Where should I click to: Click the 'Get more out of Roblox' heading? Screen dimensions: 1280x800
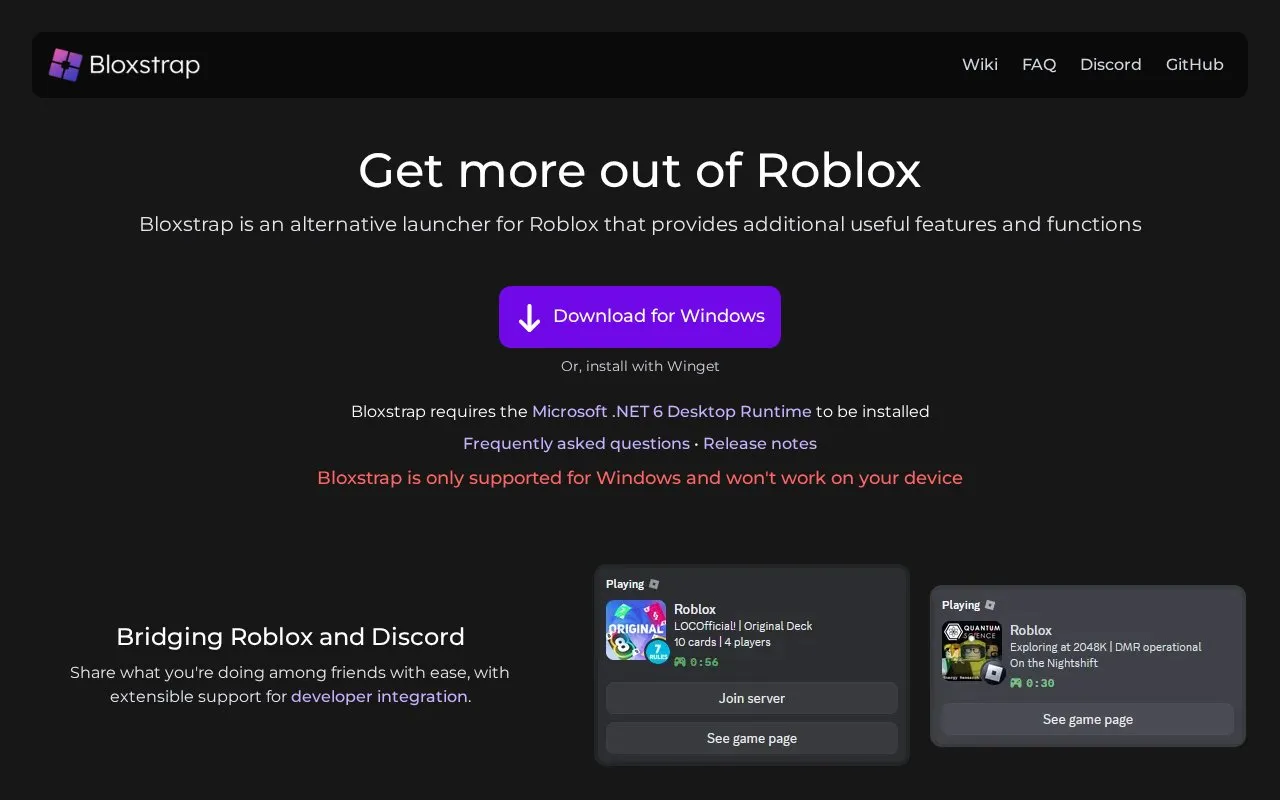(x=640, y=170)
